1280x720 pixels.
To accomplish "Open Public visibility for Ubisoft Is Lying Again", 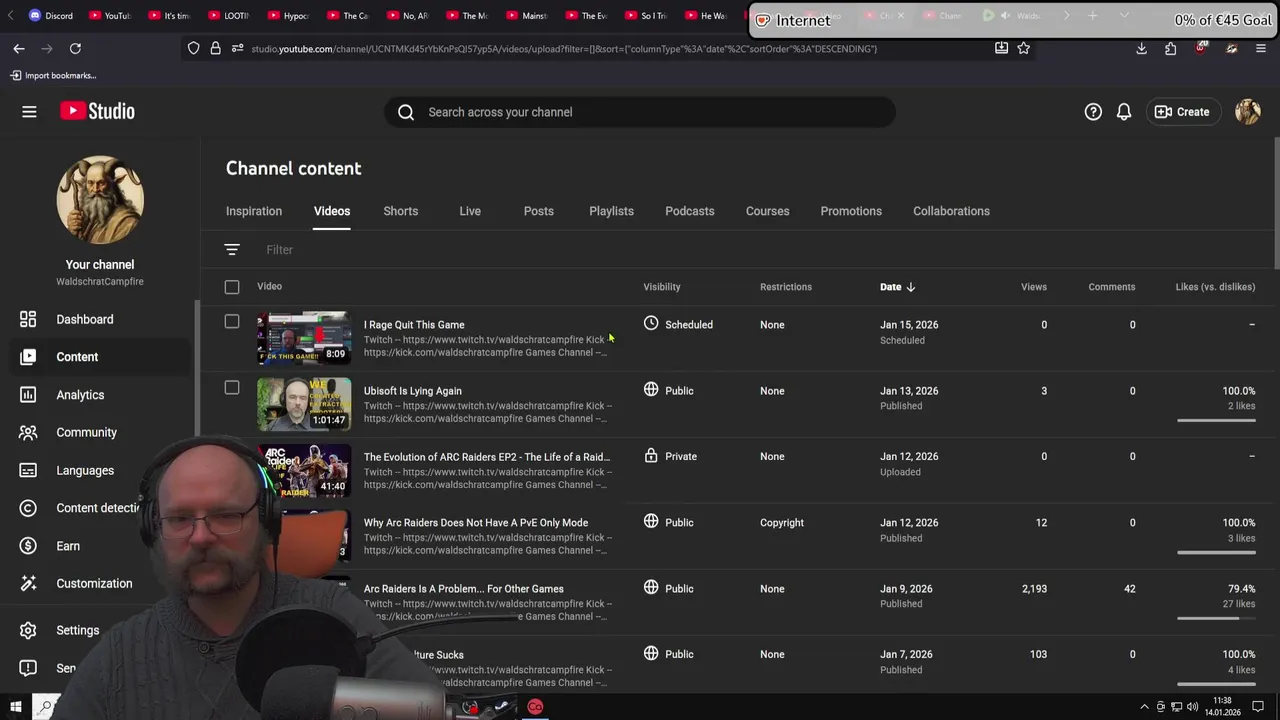I will [668, 391].
